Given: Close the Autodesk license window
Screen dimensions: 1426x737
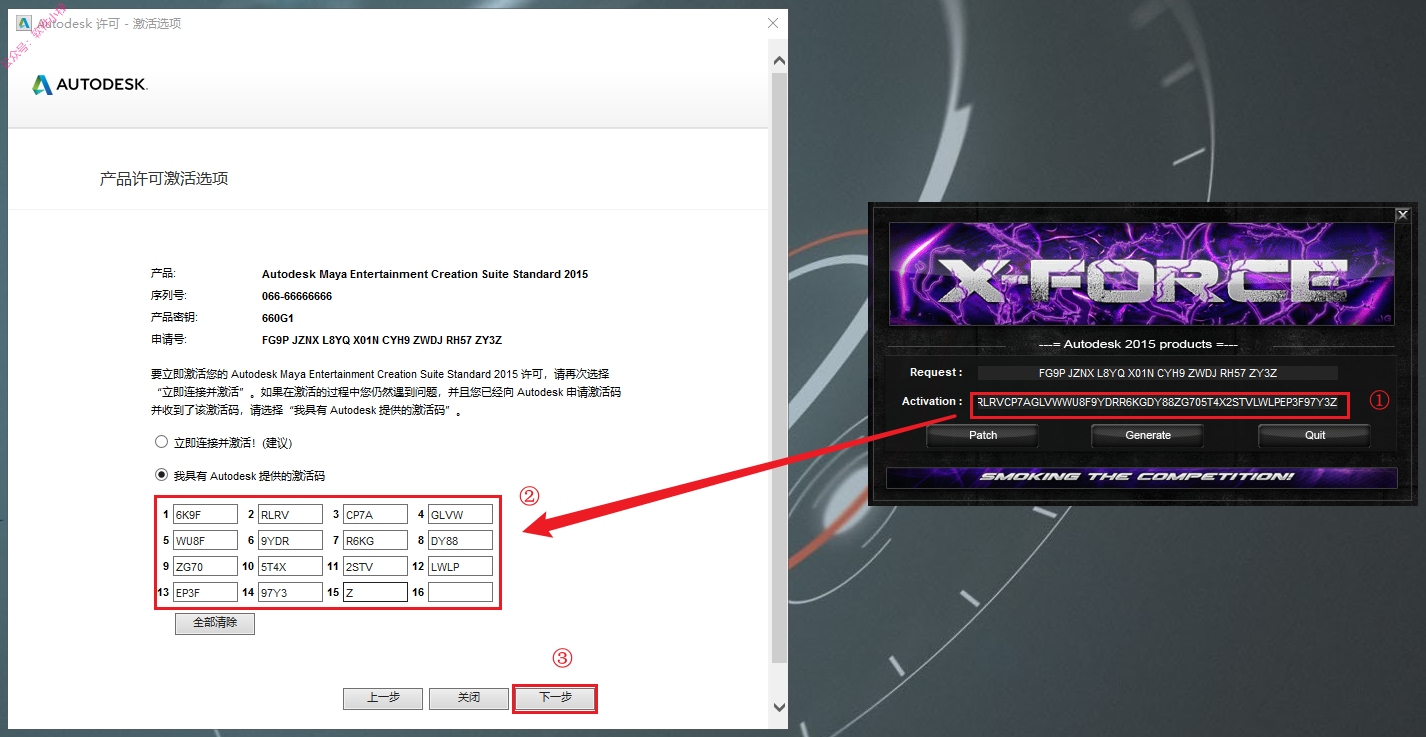Looking at the screenshot, I should click(x=772, y=23).
